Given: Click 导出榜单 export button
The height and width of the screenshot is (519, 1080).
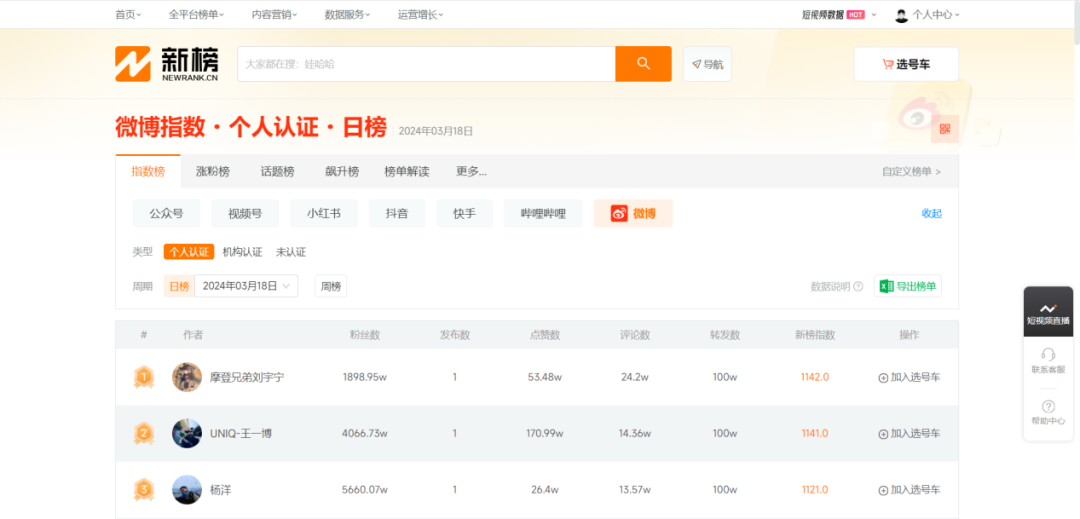Looking at the screenshot, I should pos(908,286).
